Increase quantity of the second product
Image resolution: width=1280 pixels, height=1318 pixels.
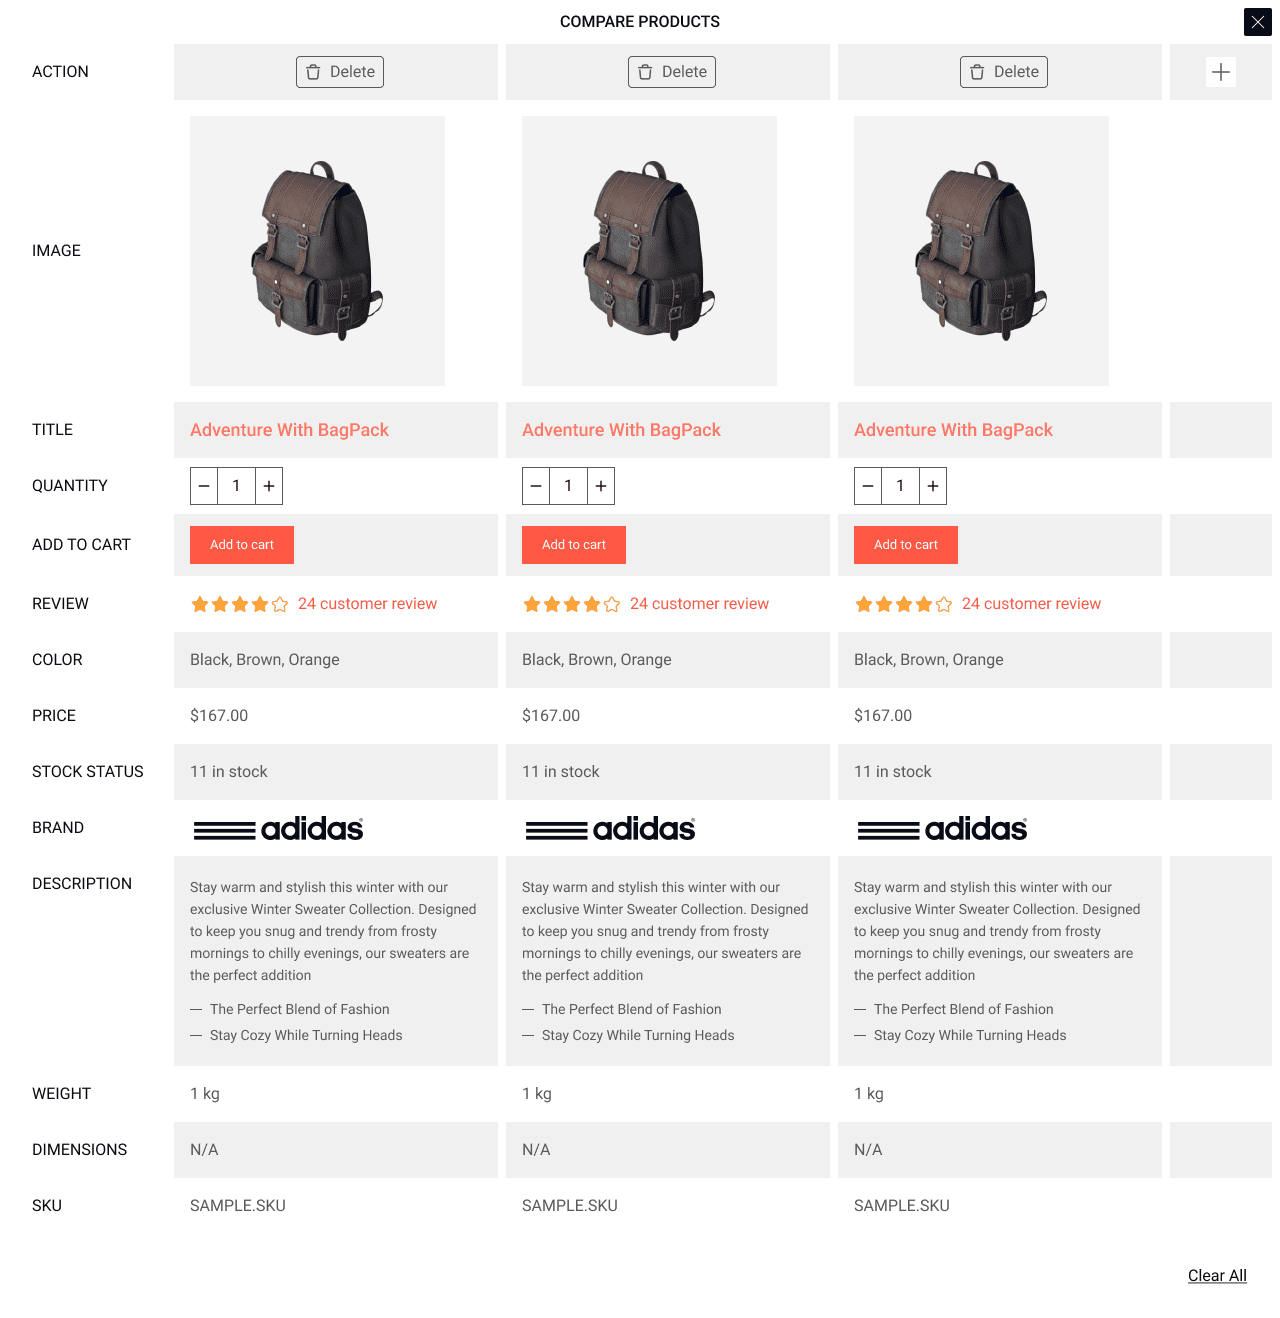601,486
